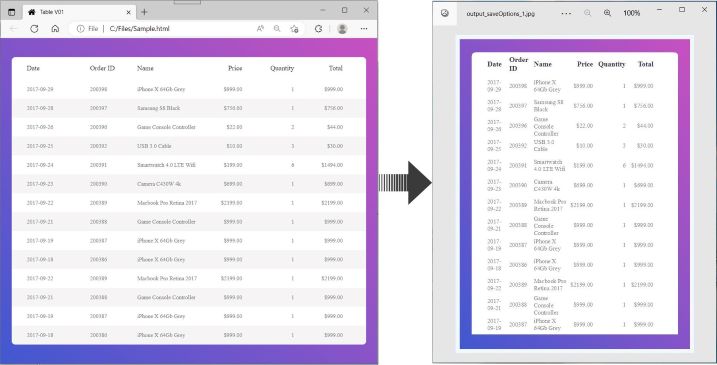Maximize the browser window
The width and height of the screenshot is (717, 365).
[345, 10]
